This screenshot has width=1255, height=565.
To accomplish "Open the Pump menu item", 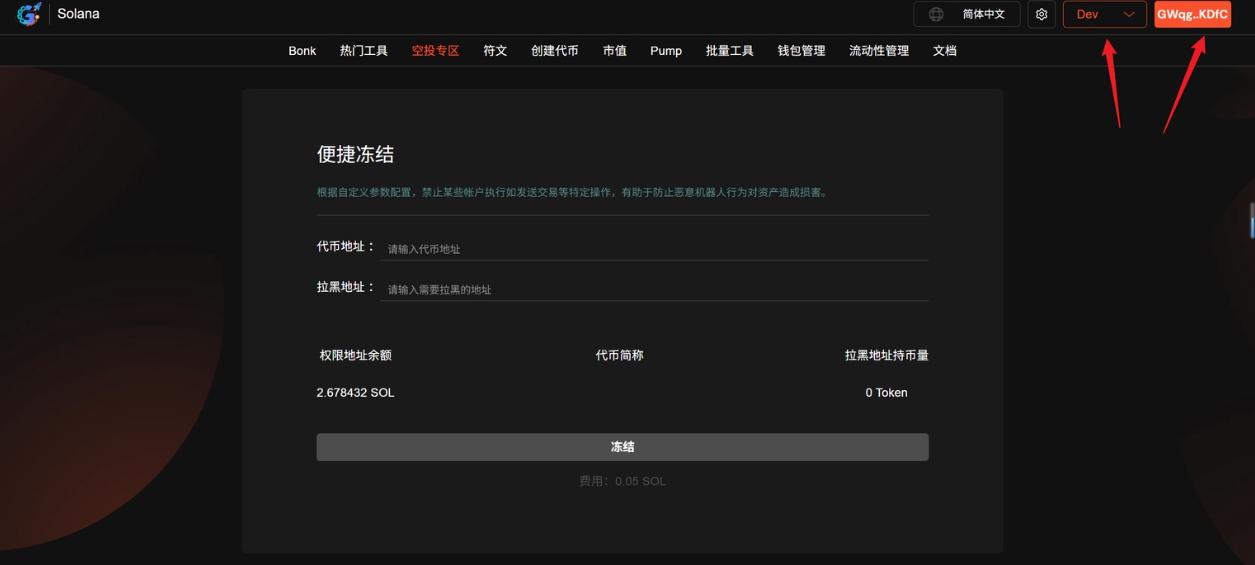I will pyautogui.click(x=666, y=51).
